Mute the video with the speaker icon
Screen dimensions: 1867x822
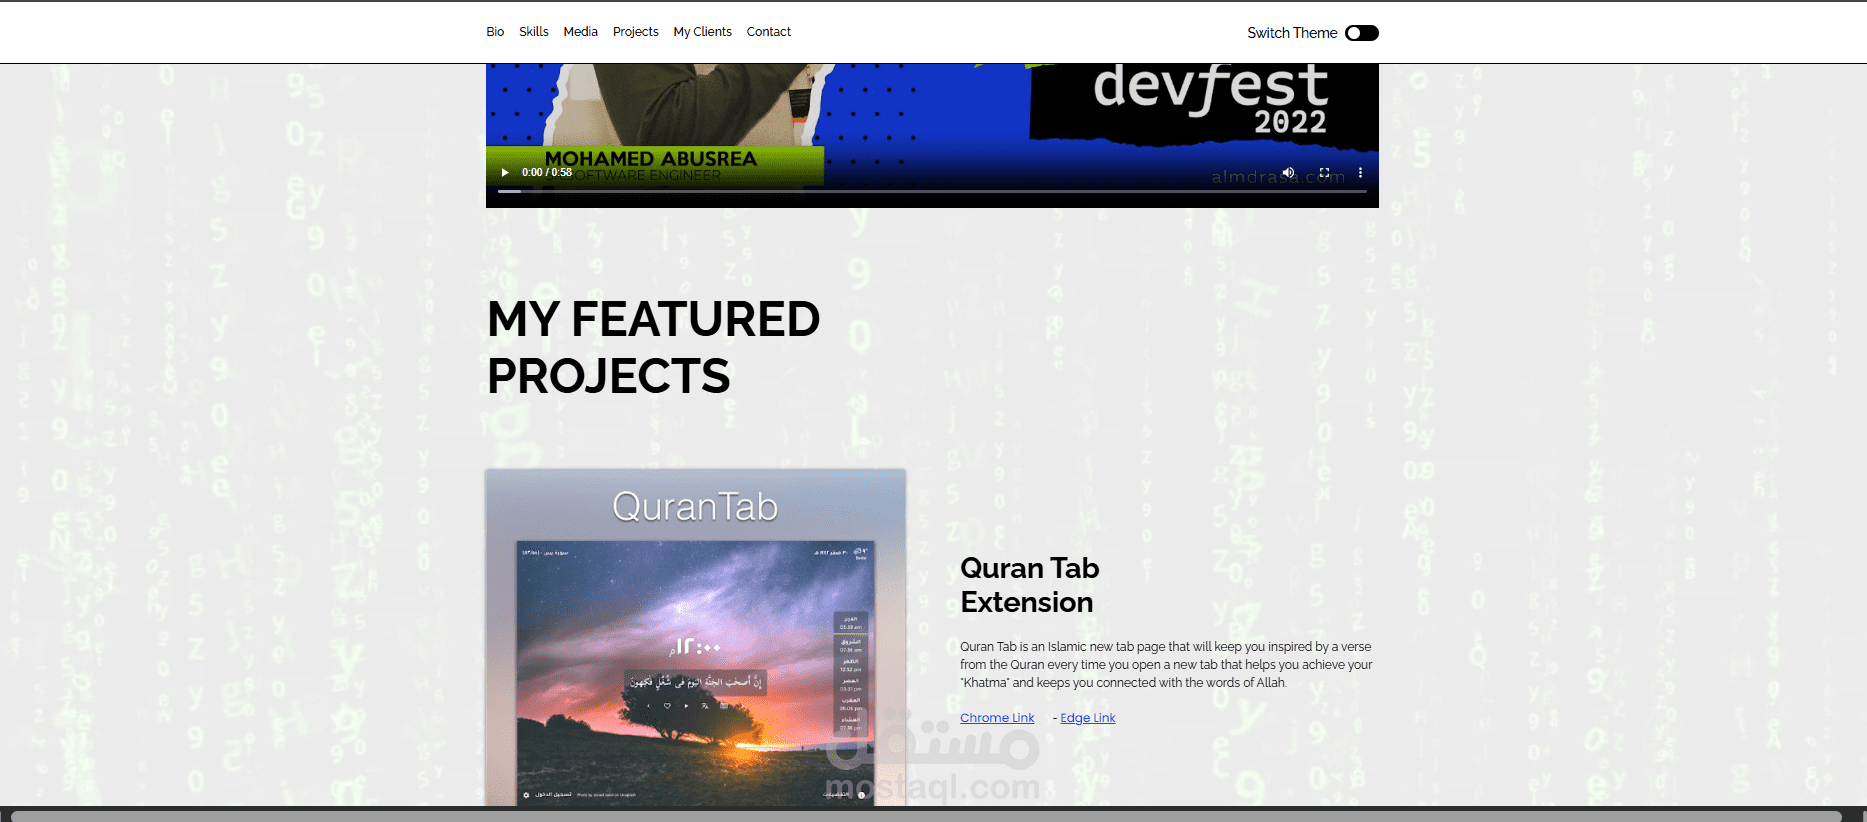(x=1288, y=173)
